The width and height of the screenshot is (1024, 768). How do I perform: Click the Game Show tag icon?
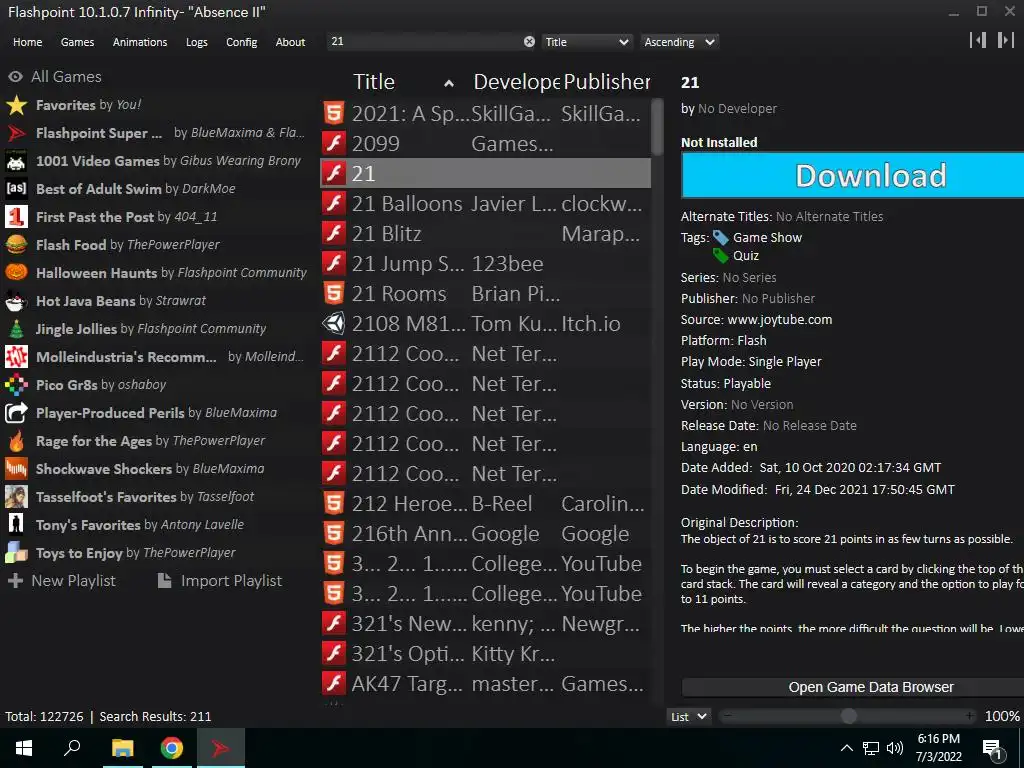click(x=720, y=238)
